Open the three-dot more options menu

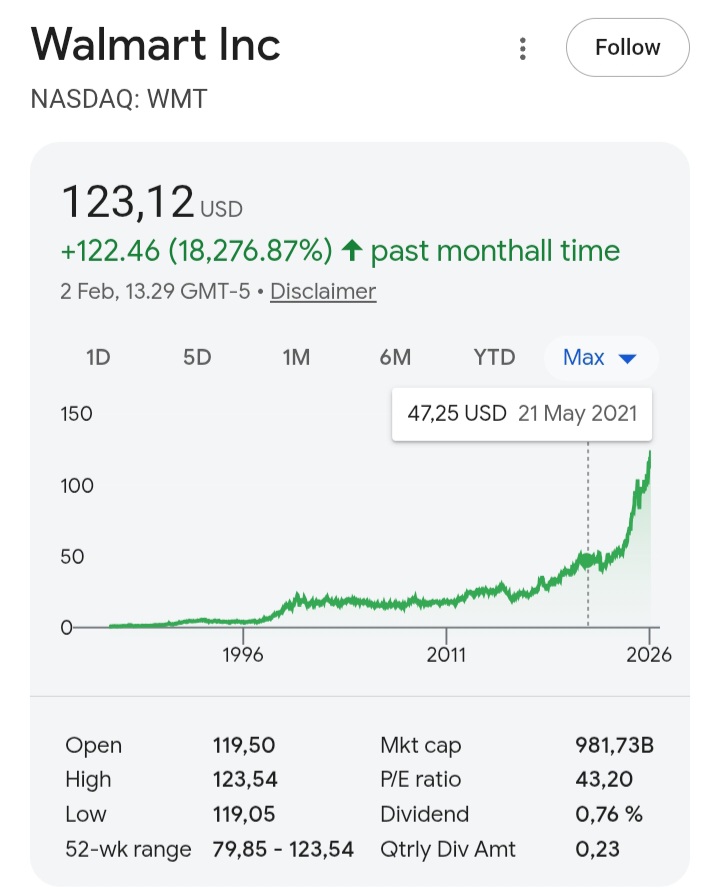click(521, 48)
